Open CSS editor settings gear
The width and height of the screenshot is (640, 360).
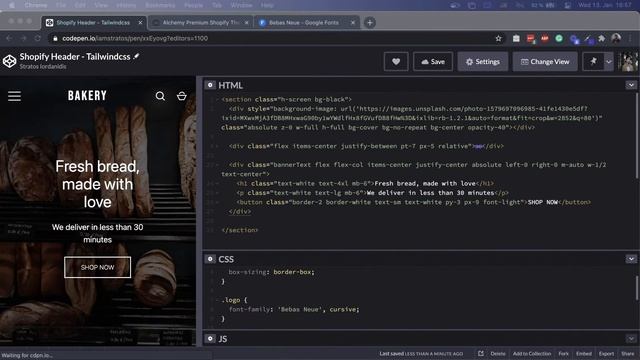(x=210, y=259)
